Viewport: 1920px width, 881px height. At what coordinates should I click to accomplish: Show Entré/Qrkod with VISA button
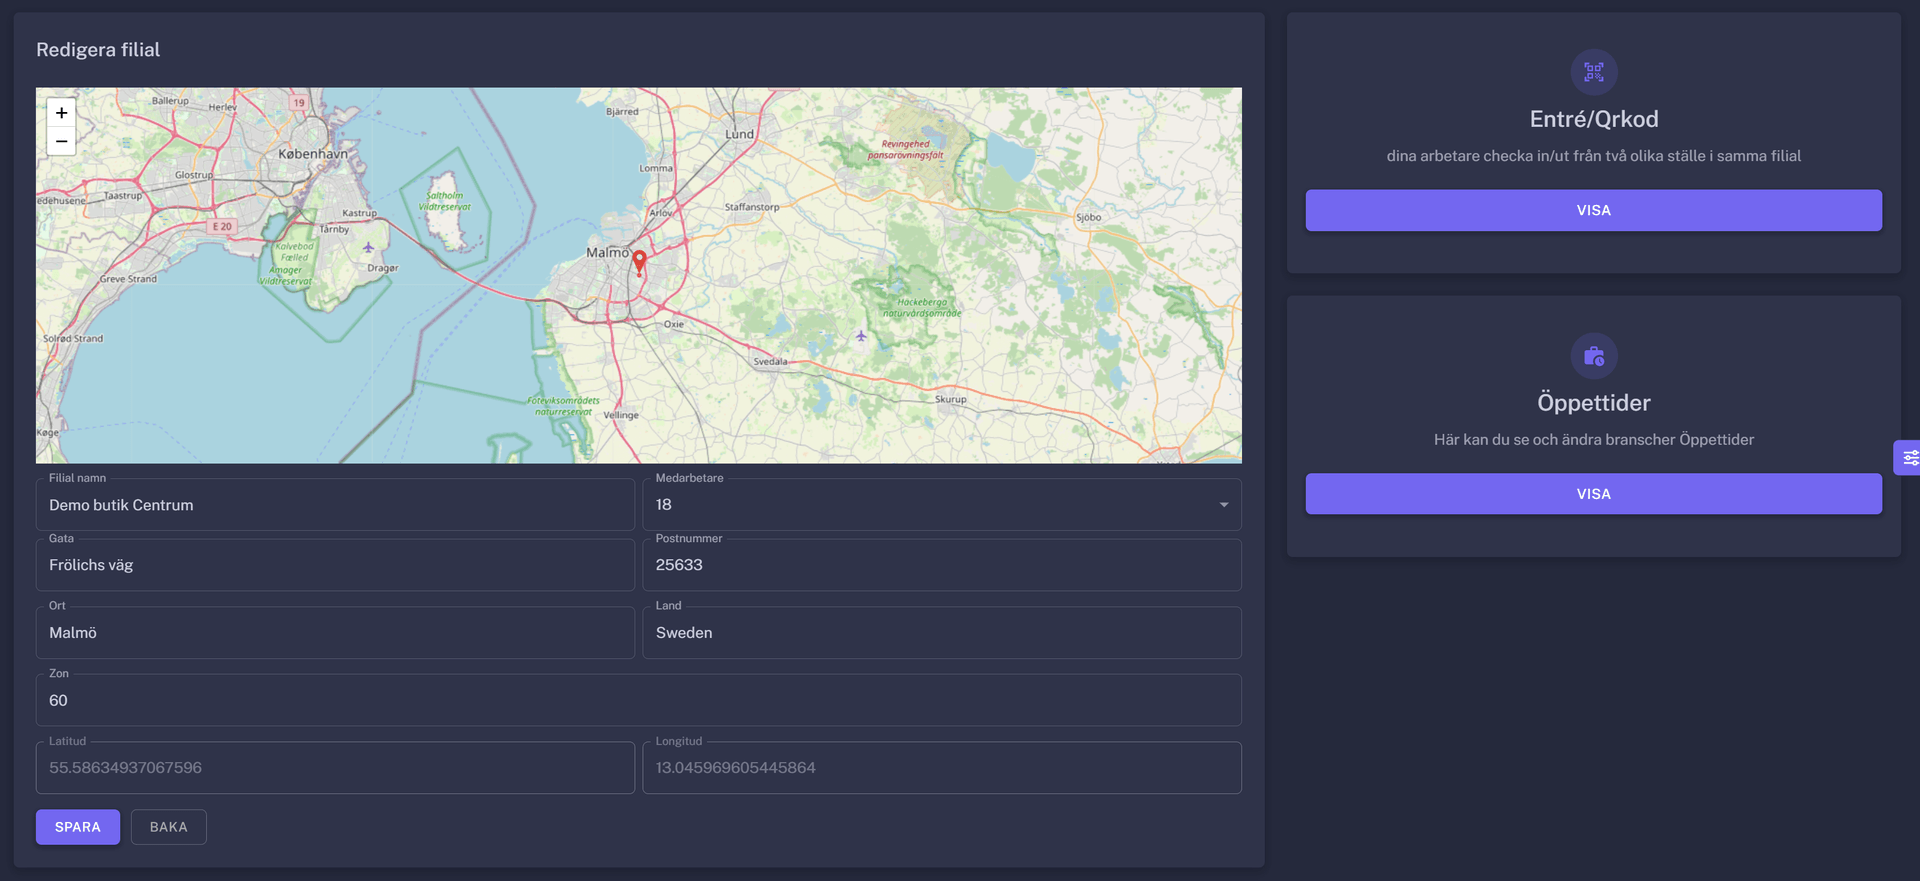[x=1593, y=211]
